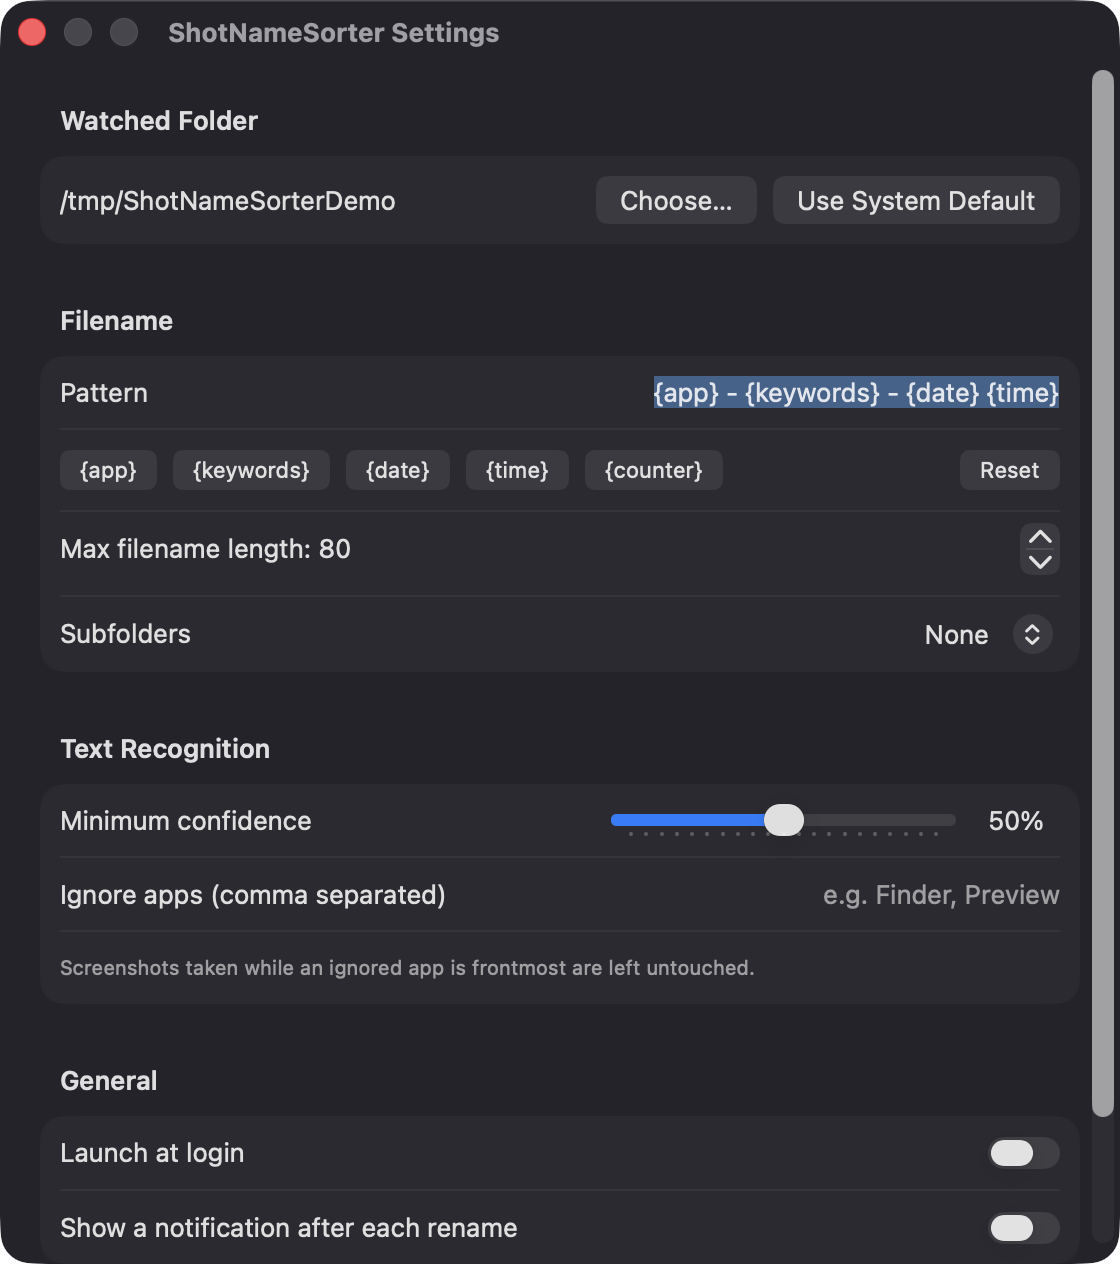The width and height of the screenshot is (1120, 1264).
Task: Click the Choose... folder button
Action: click(x=676, y=200)
